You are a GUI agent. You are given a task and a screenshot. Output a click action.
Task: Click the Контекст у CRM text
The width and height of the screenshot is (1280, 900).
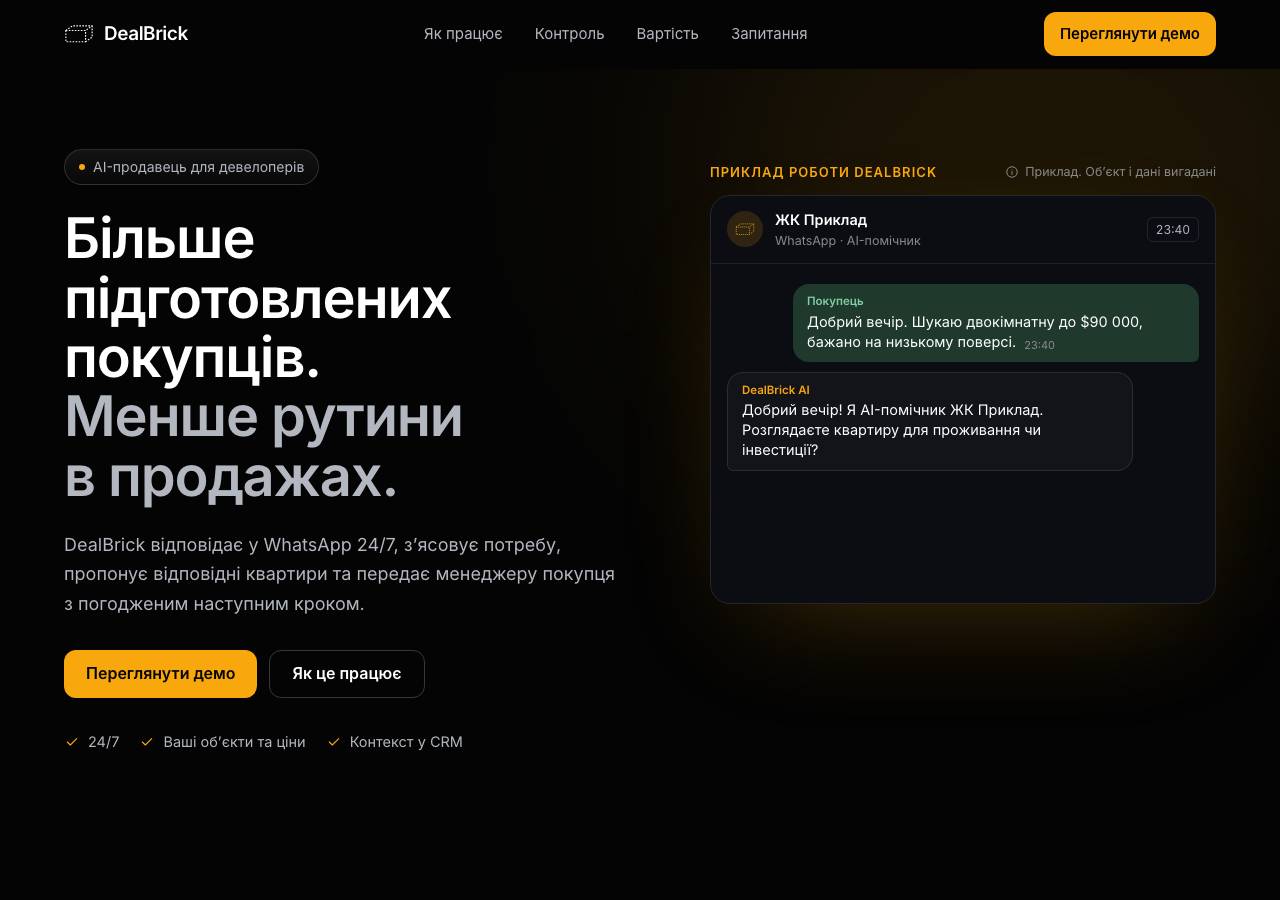pyautogui.click(x=406, y=742)
